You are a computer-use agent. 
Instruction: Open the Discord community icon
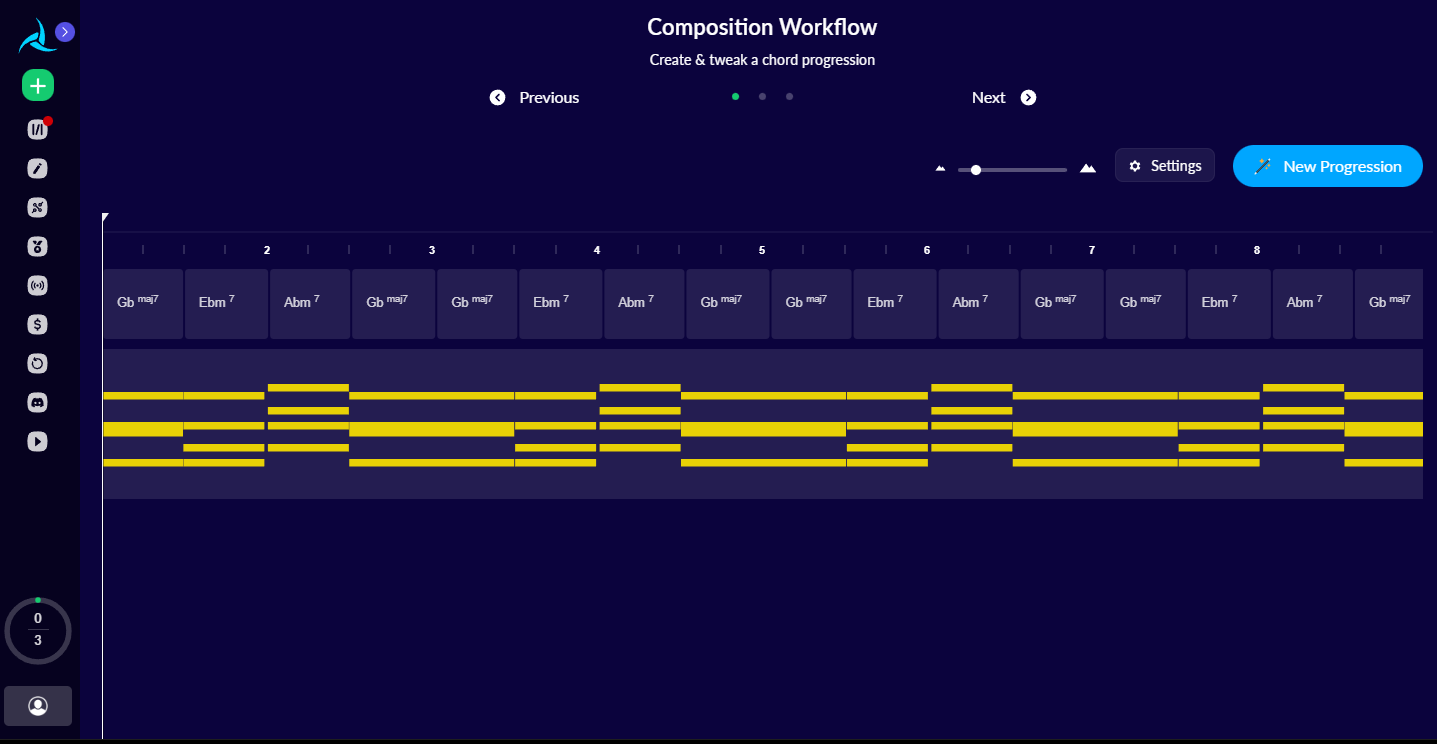[x=37, y=402]
